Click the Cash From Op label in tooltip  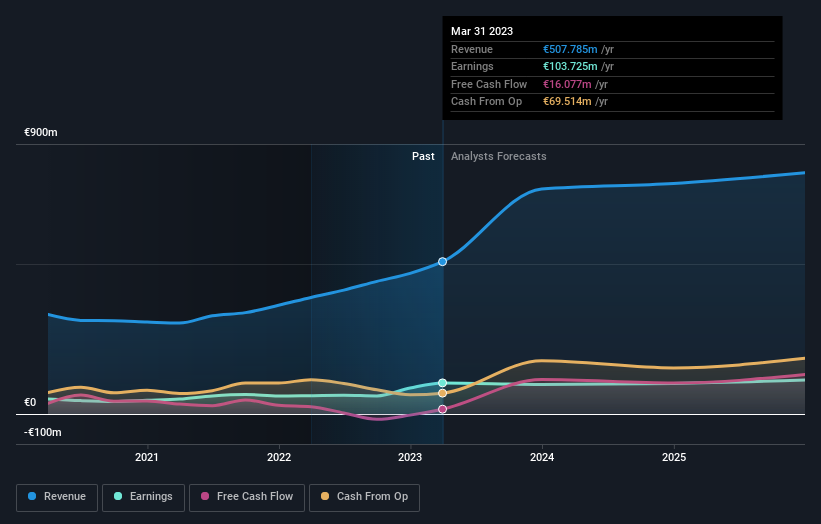pyautogui.click(x=486, y=102)
